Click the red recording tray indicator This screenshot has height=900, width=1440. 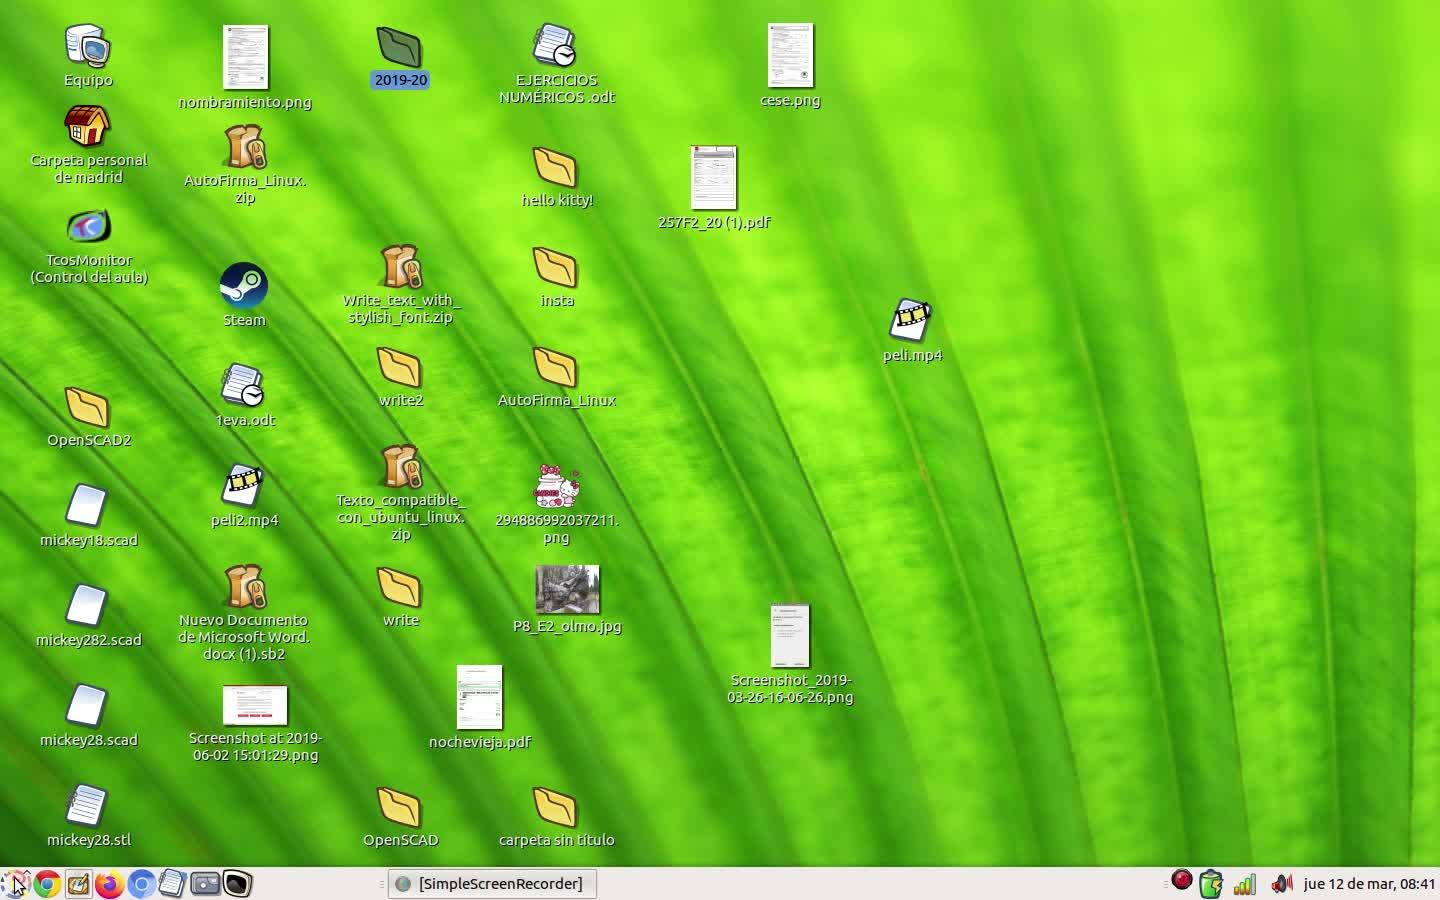pyautogui.click(x=1181, y=881)
